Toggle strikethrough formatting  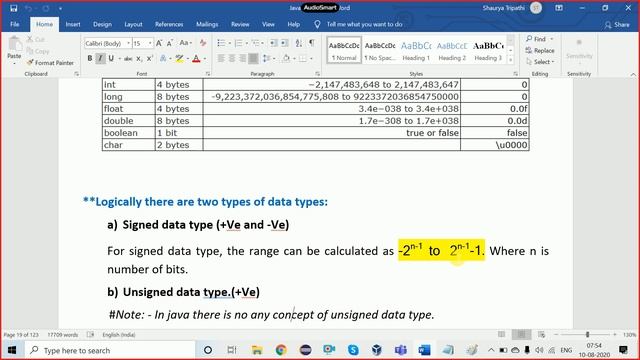point(128,59)
